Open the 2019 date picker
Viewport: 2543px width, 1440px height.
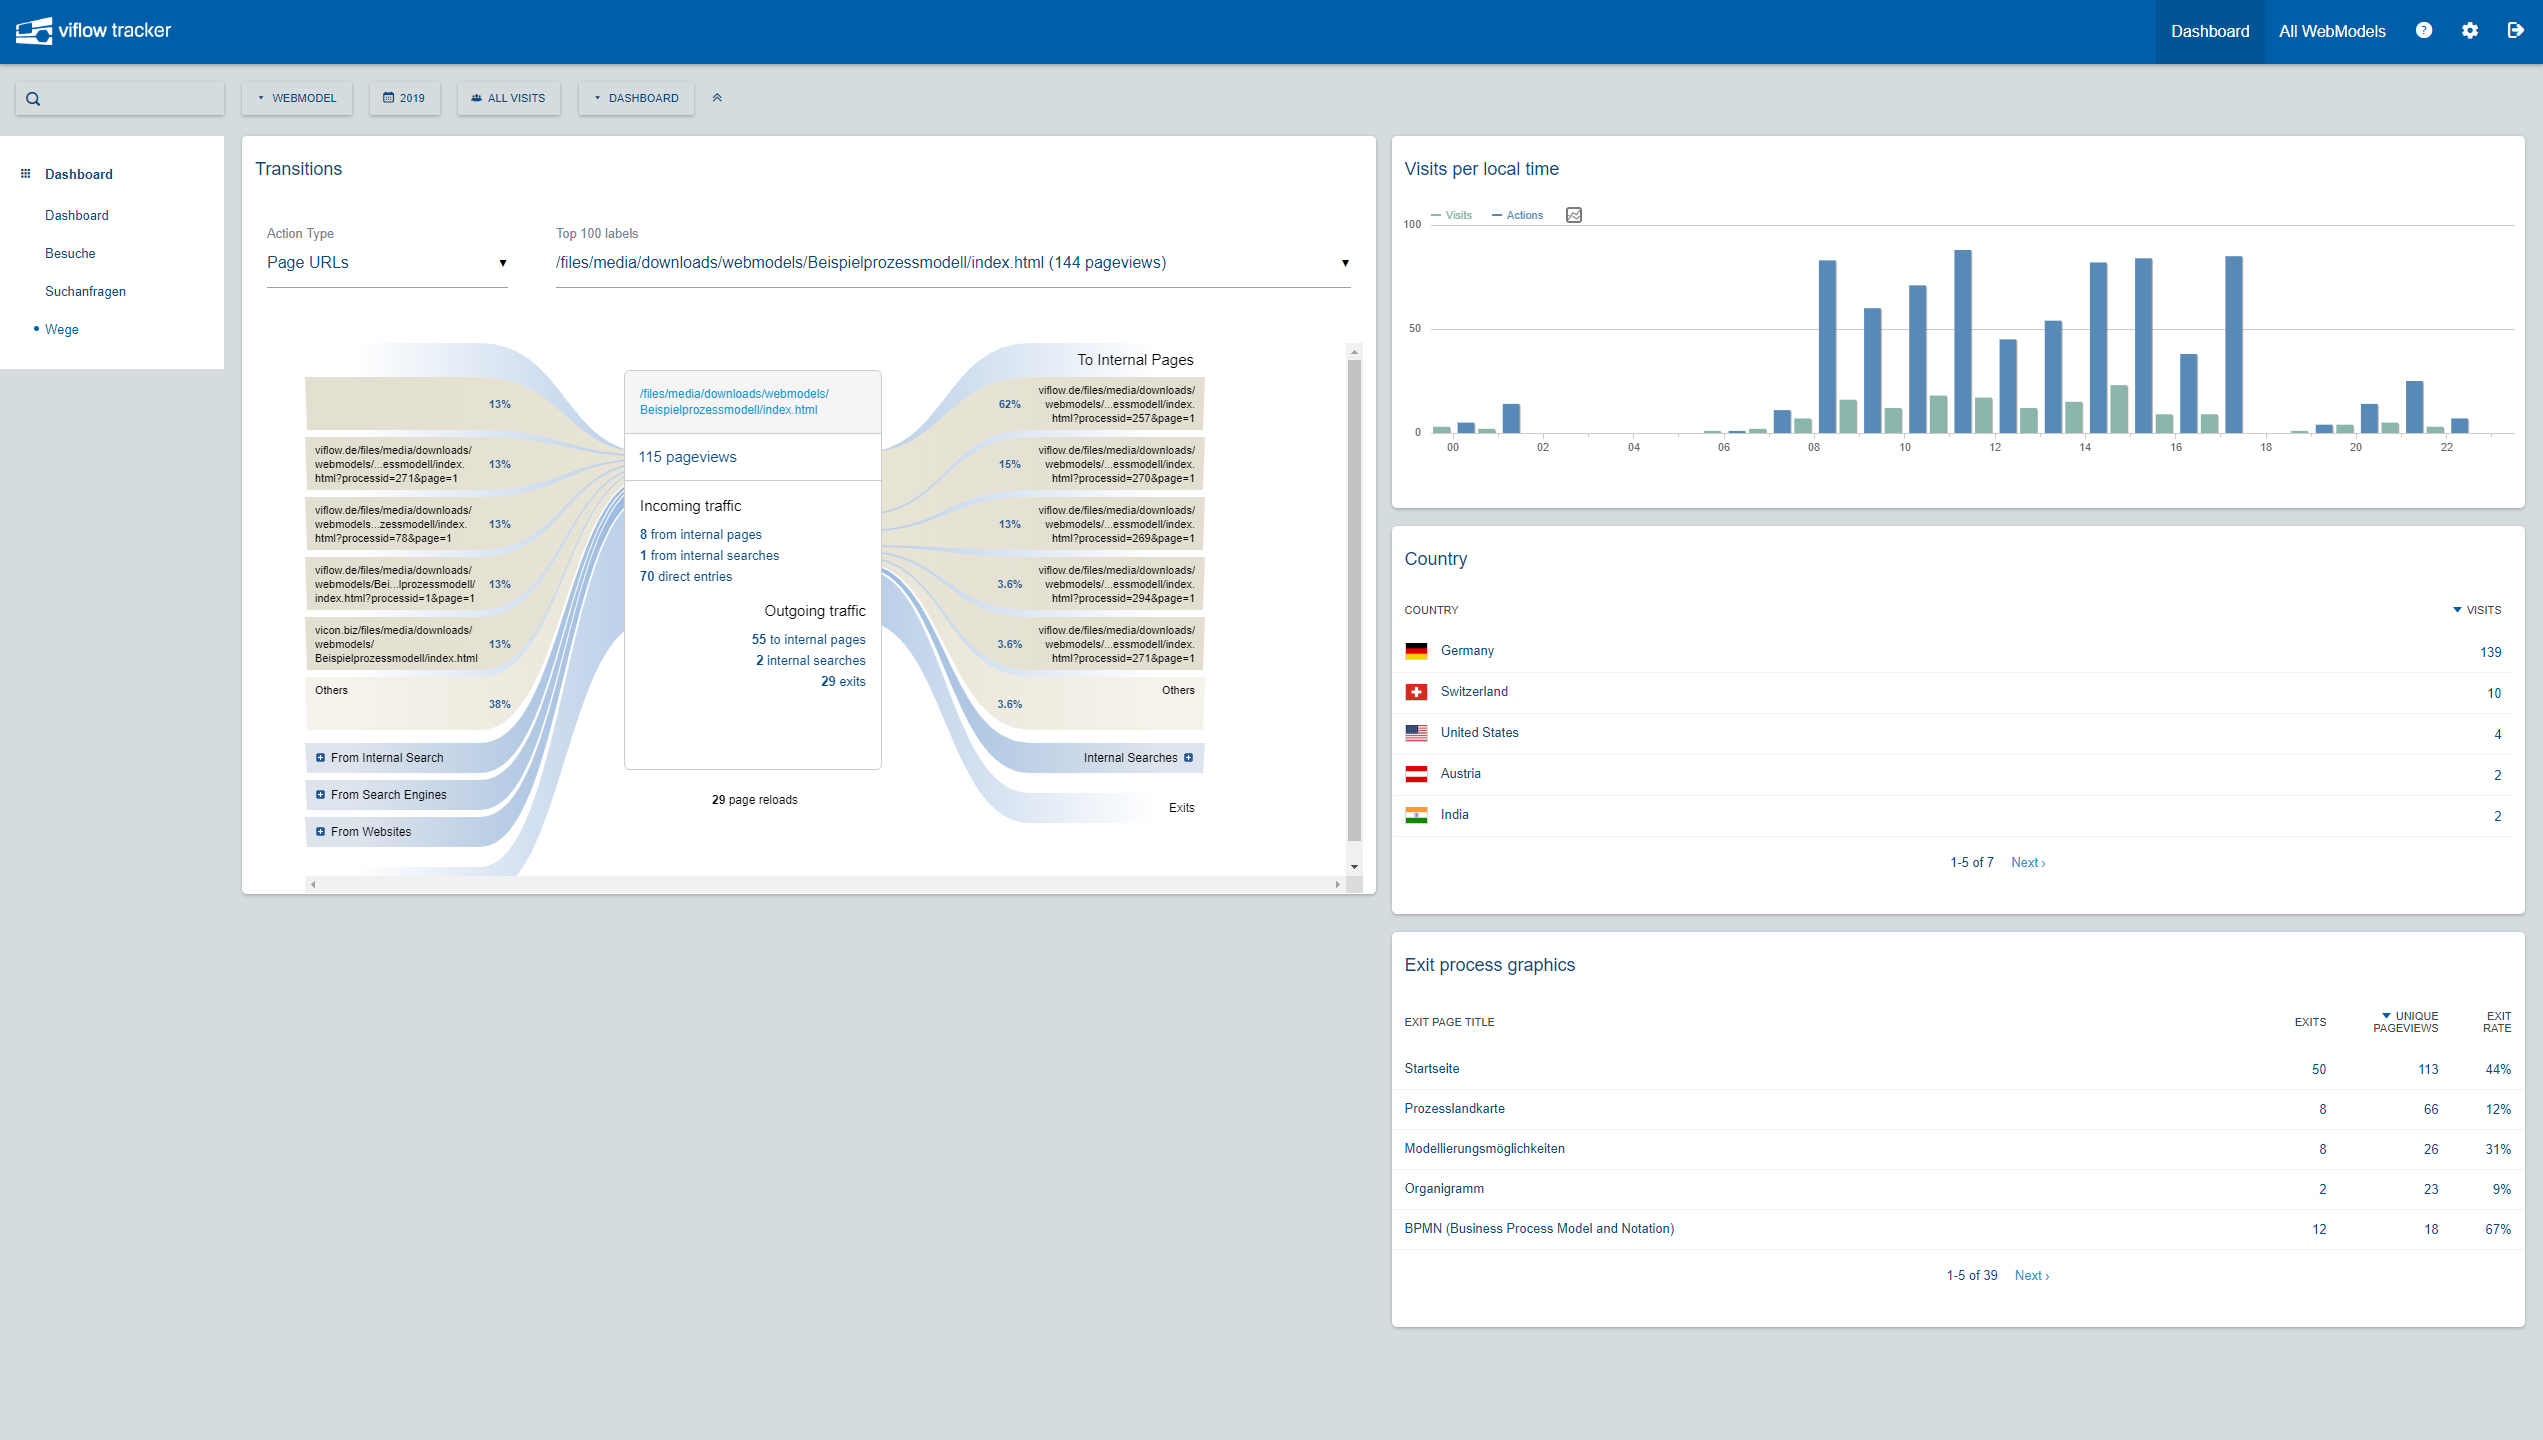point(404,98)
